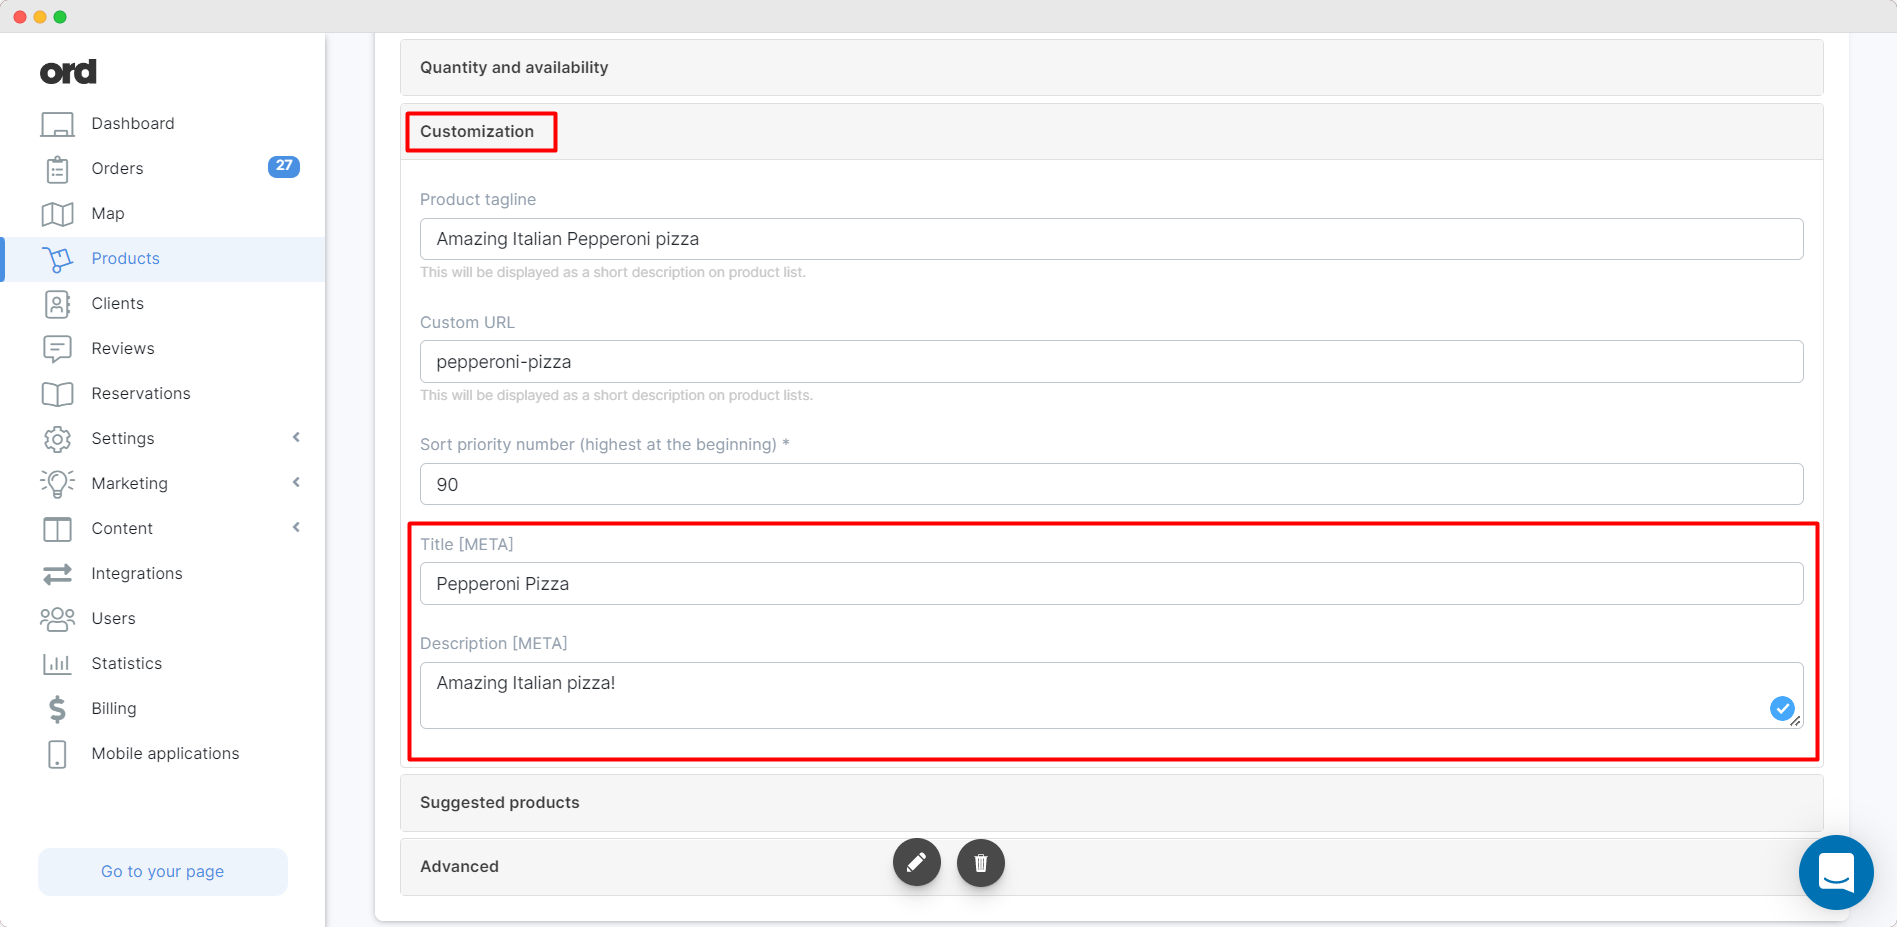
Task: Click the Users group icon
Action: point(57,619)
